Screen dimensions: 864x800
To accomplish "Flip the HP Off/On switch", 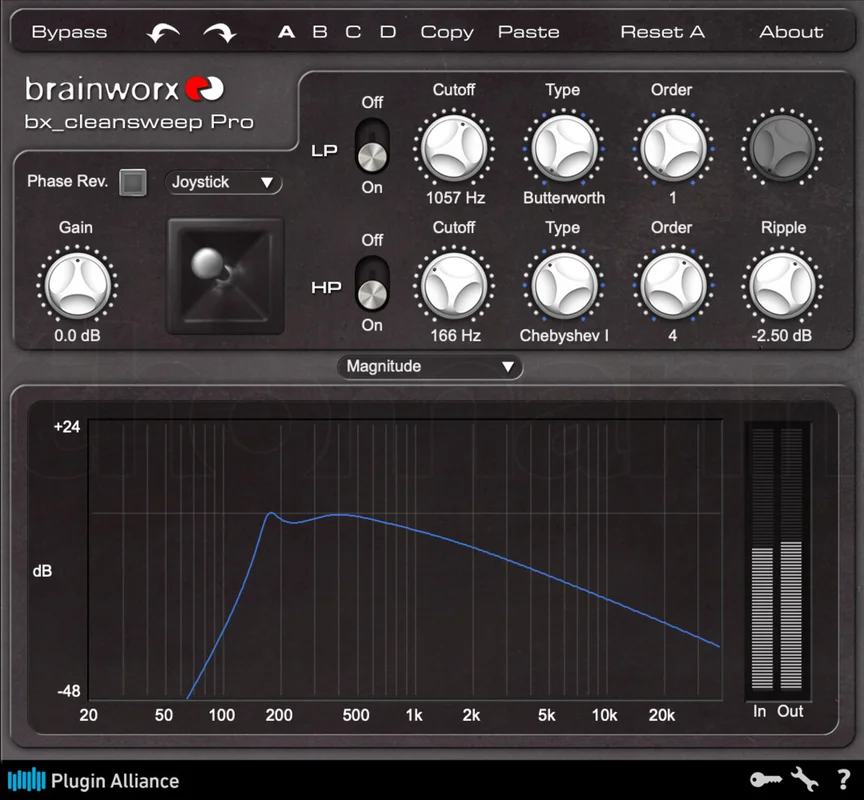I will (x=372, y=283).
